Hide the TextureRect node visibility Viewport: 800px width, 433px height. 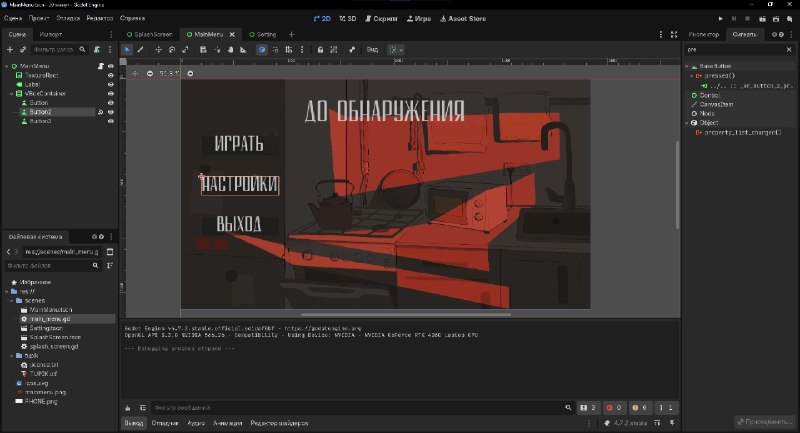tap(110, 75)
